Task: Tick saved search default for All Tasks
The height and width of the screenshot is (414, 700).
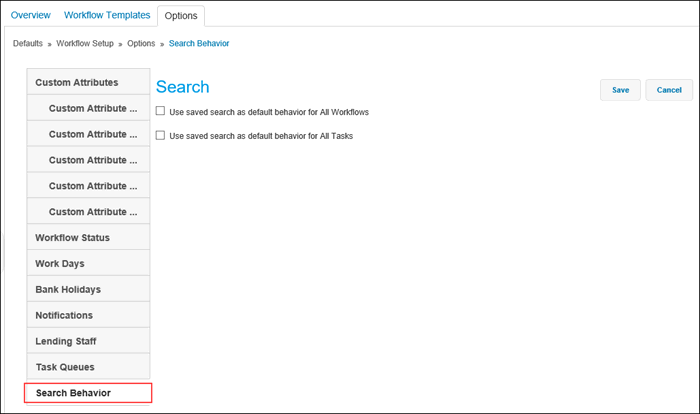Action: (x=160, y=135)
